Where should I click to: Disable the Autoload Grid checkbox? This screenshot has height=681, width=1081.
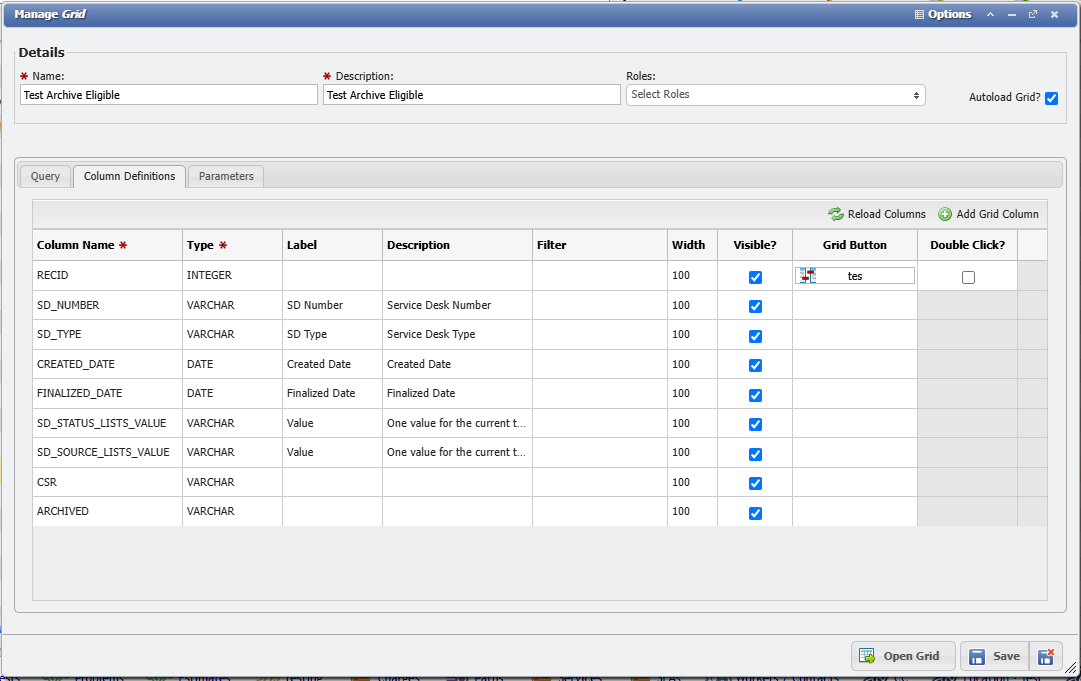point(1051,98)
